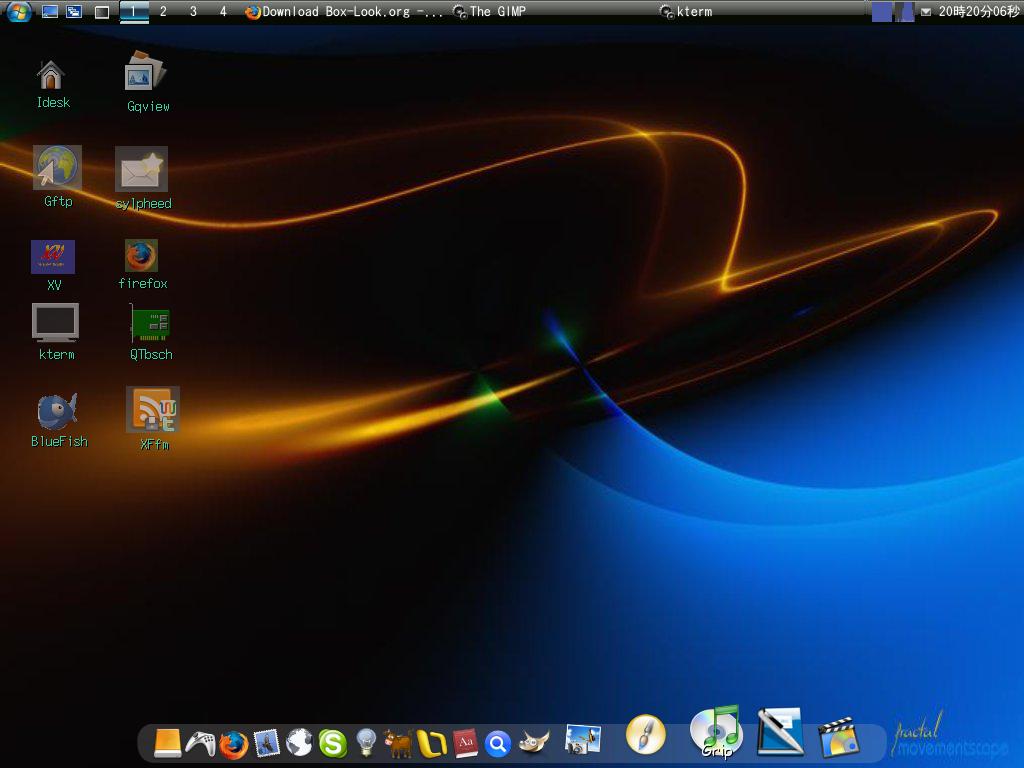Launch the paintbrush app from the dock
The width and height of the screenshot is (1024, 768).
645,738
